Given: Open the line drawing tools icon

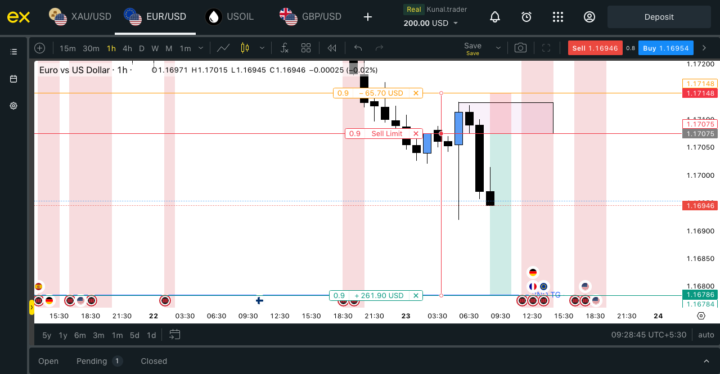Looking at the screenshot, I should pos(223,48).
